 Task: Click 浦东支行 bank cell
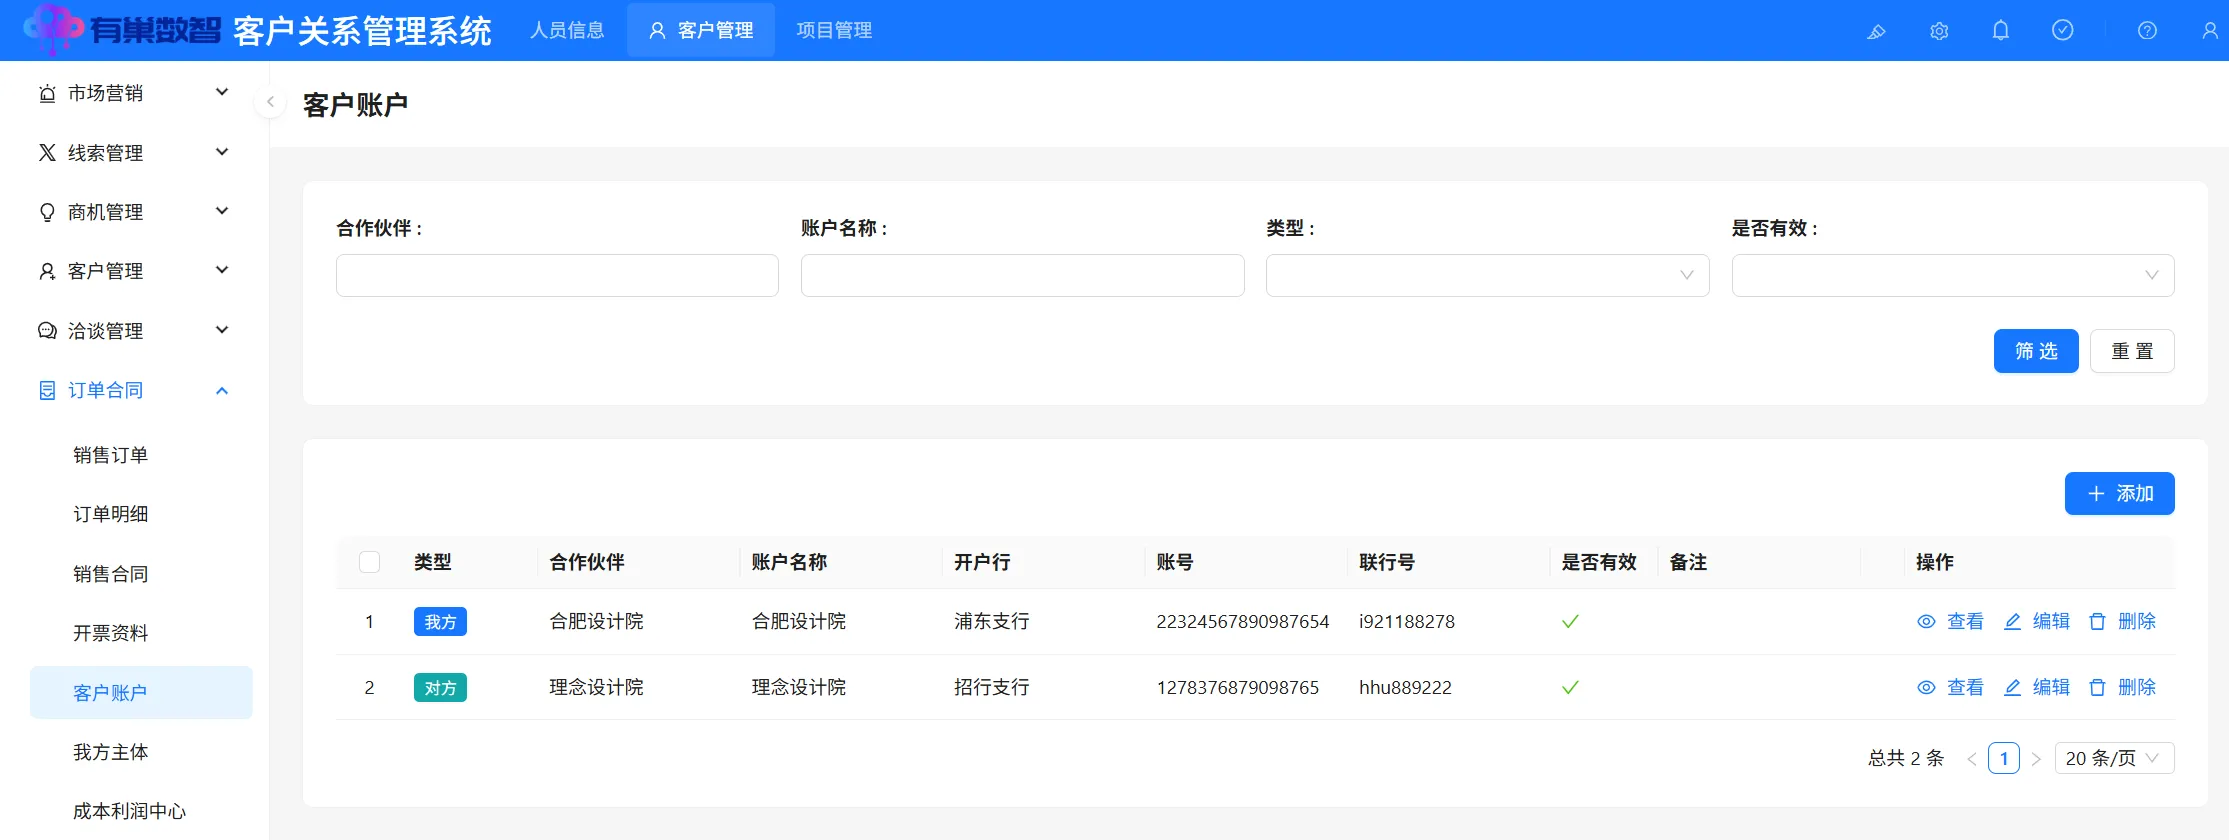(991, 622)
